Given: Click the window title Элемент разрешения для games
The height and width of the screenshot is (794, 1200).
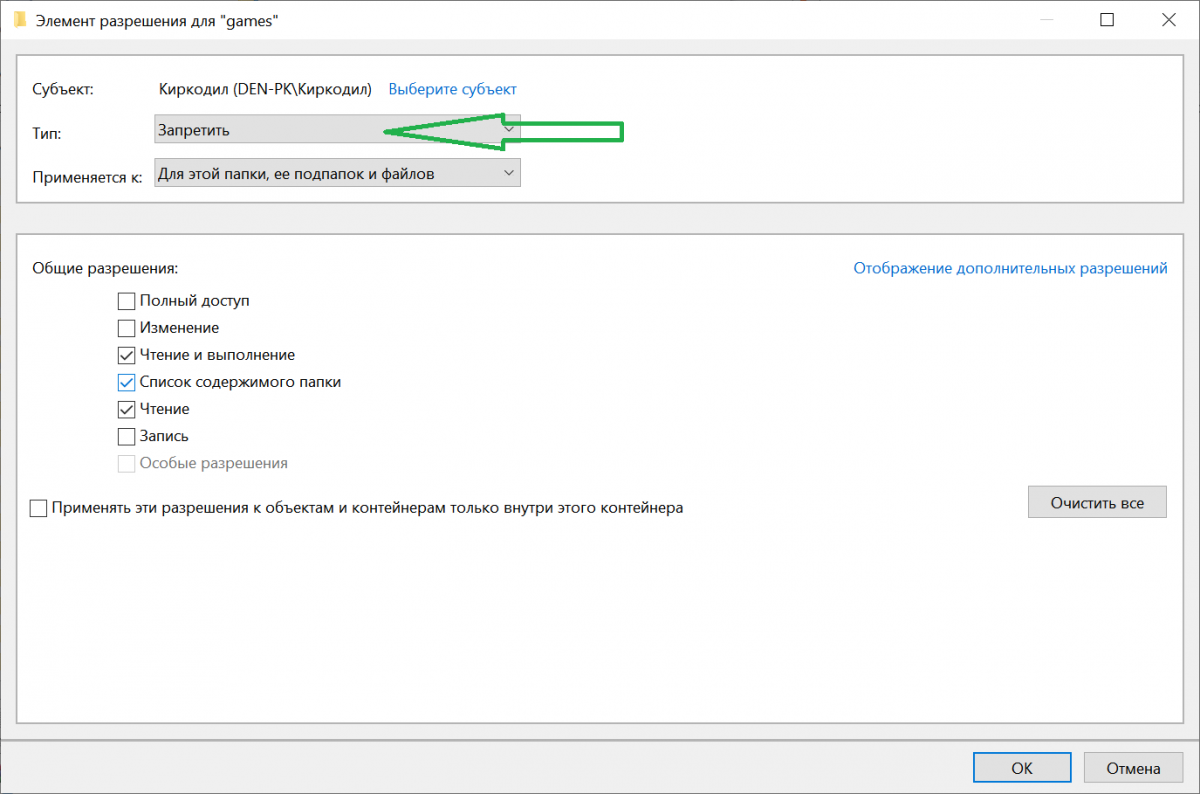Looking at the screenshot, I should click(x=156, y=20).
